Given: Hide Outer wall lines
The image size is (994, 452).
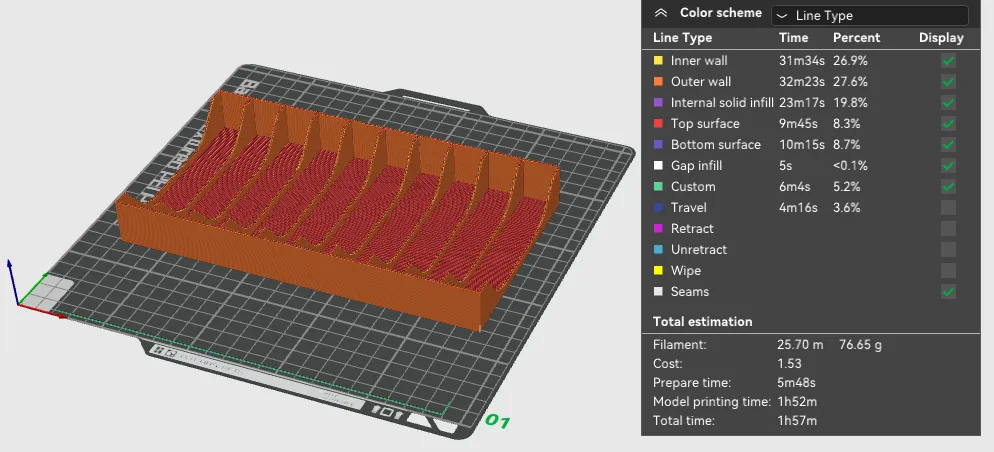Looking at the screenshot, I should 948,82.
